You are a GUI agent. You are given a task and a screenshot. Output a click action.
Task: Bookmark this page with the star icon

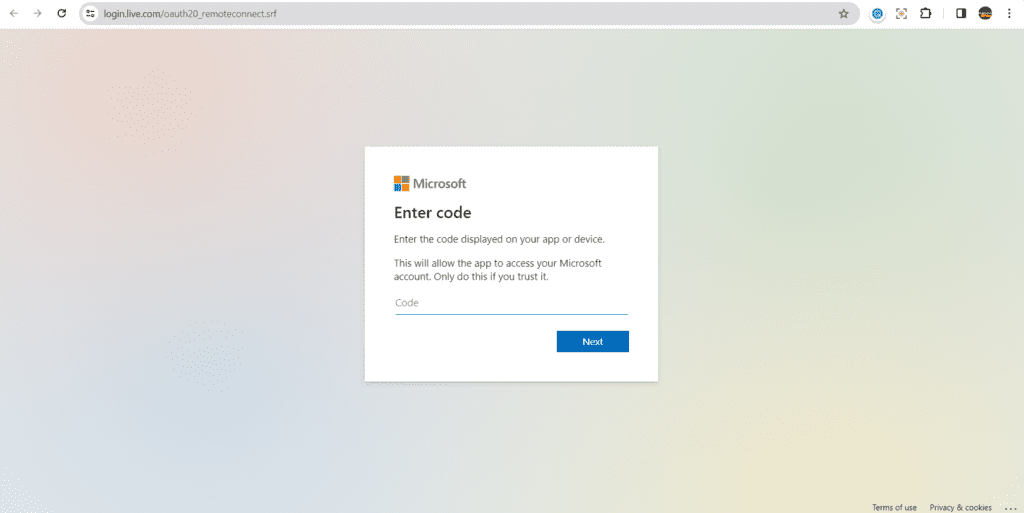click(844, 14)
